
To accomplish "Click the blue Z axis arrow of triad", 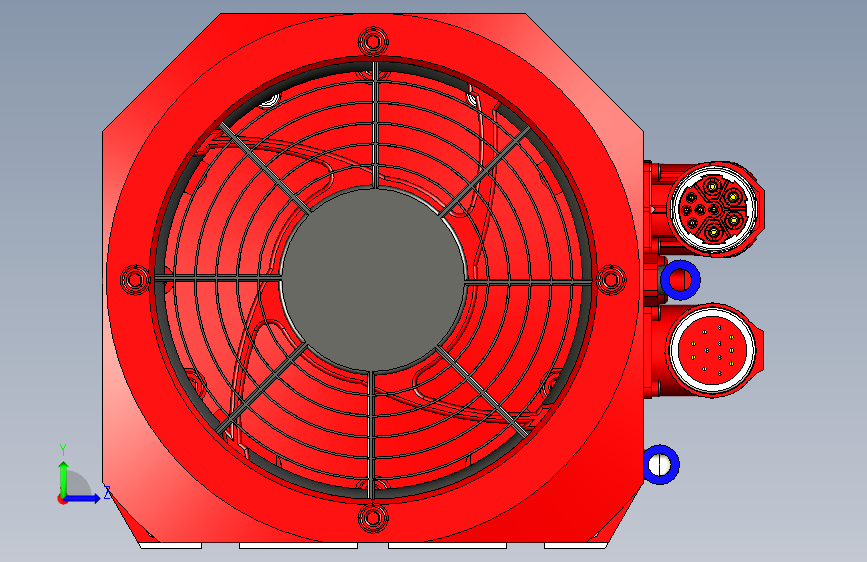I will [83, 498].
